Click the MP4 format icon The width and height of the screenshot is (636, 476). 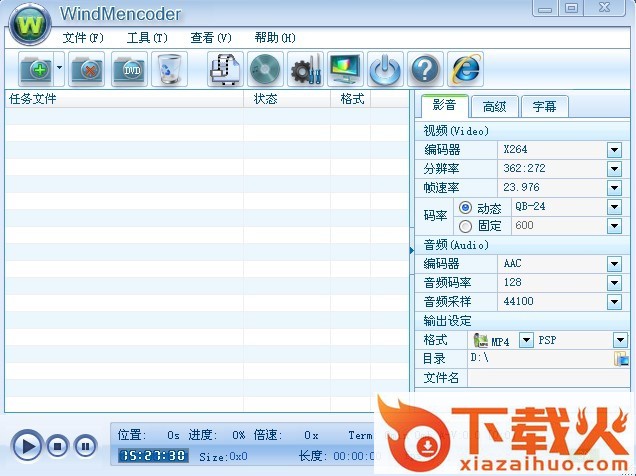point(481,340)
